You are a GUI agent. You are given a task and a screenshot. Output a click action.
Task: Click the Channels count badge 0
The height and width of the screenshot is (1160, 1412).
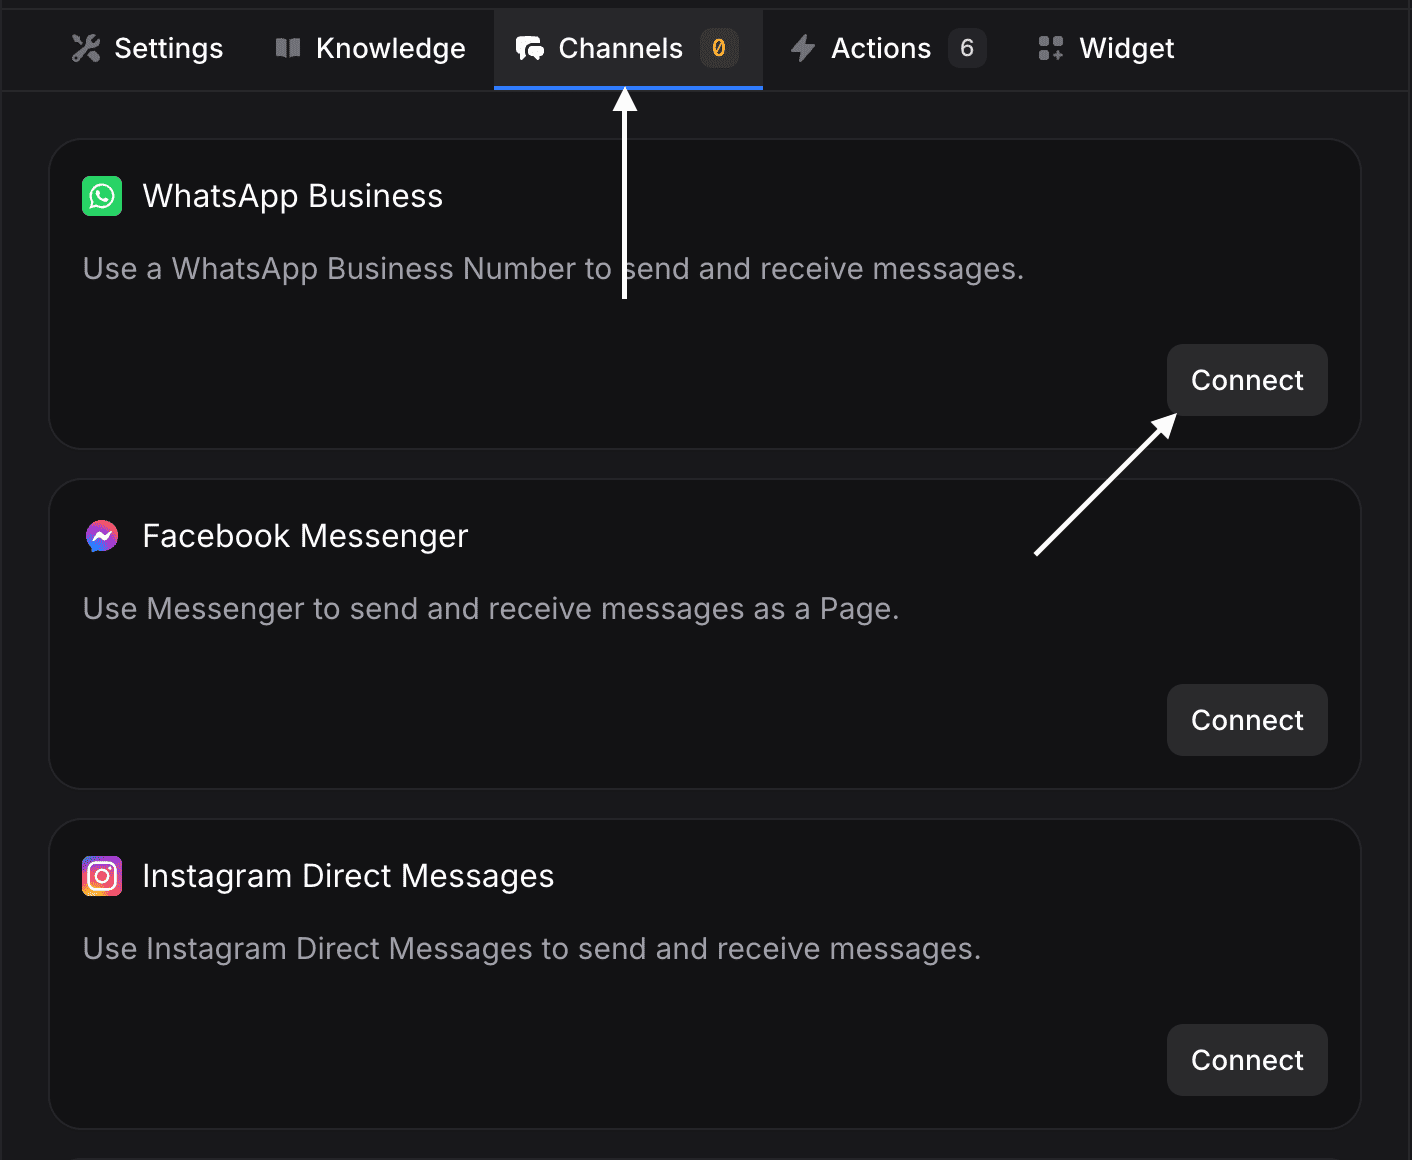(x=718, y=48)
